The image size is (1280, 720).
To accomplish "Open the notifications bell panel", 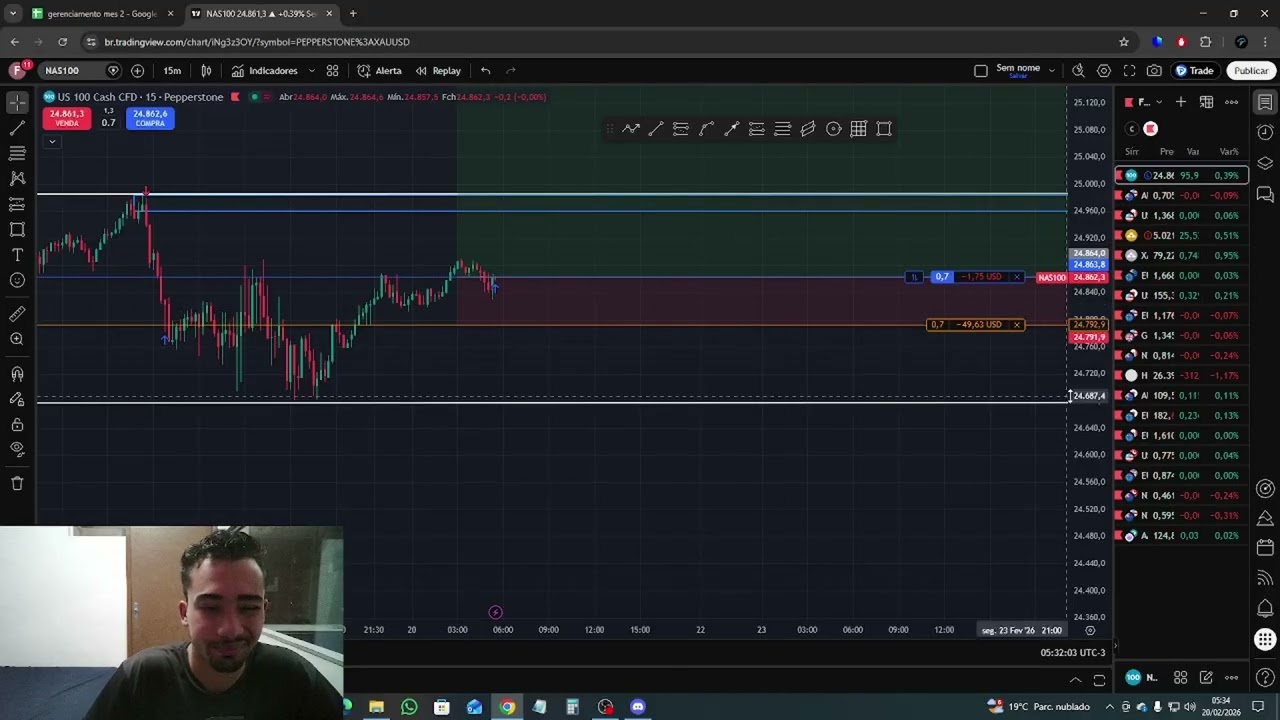I will pyautogui.click(x=1265, y=609).
